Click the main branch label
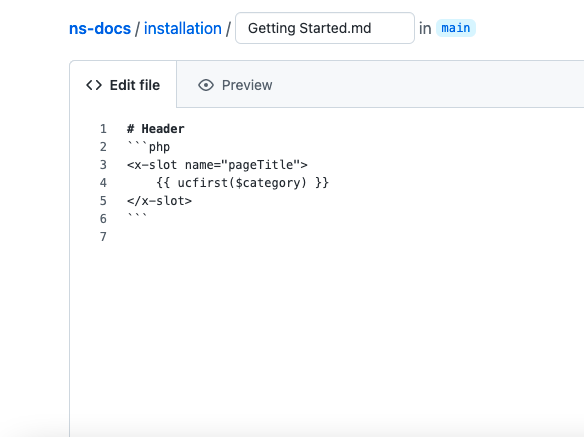Screen dimensions: 584x437 [x=456, y=28]
